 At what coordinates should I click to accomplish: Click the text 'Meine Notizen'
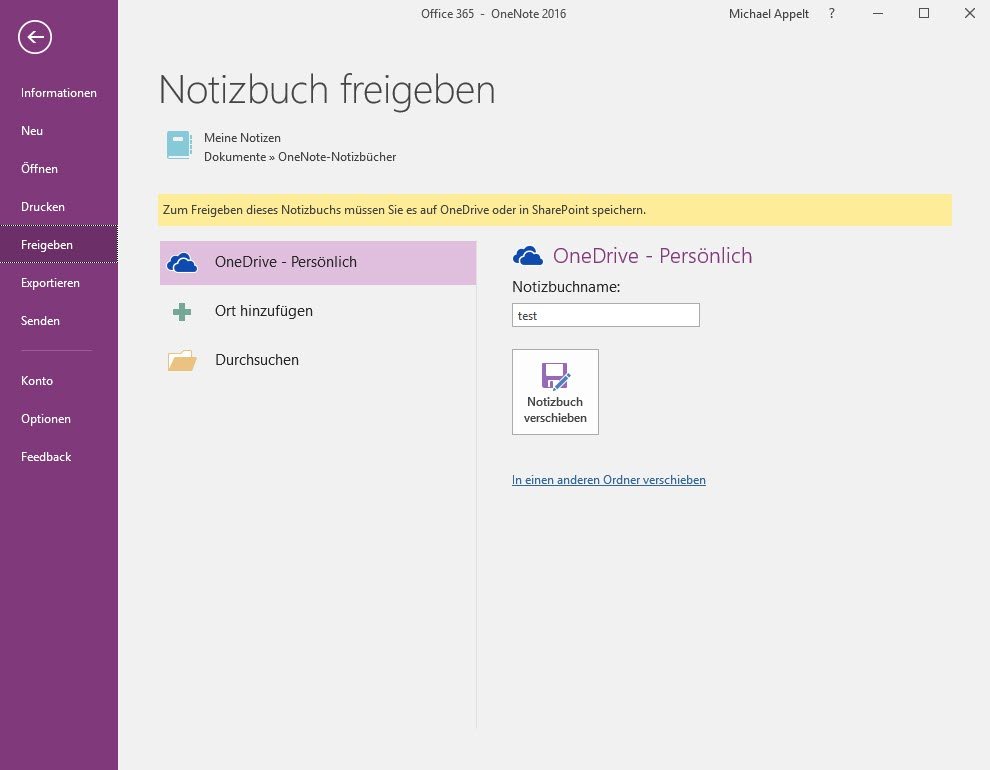pos(242,138)
